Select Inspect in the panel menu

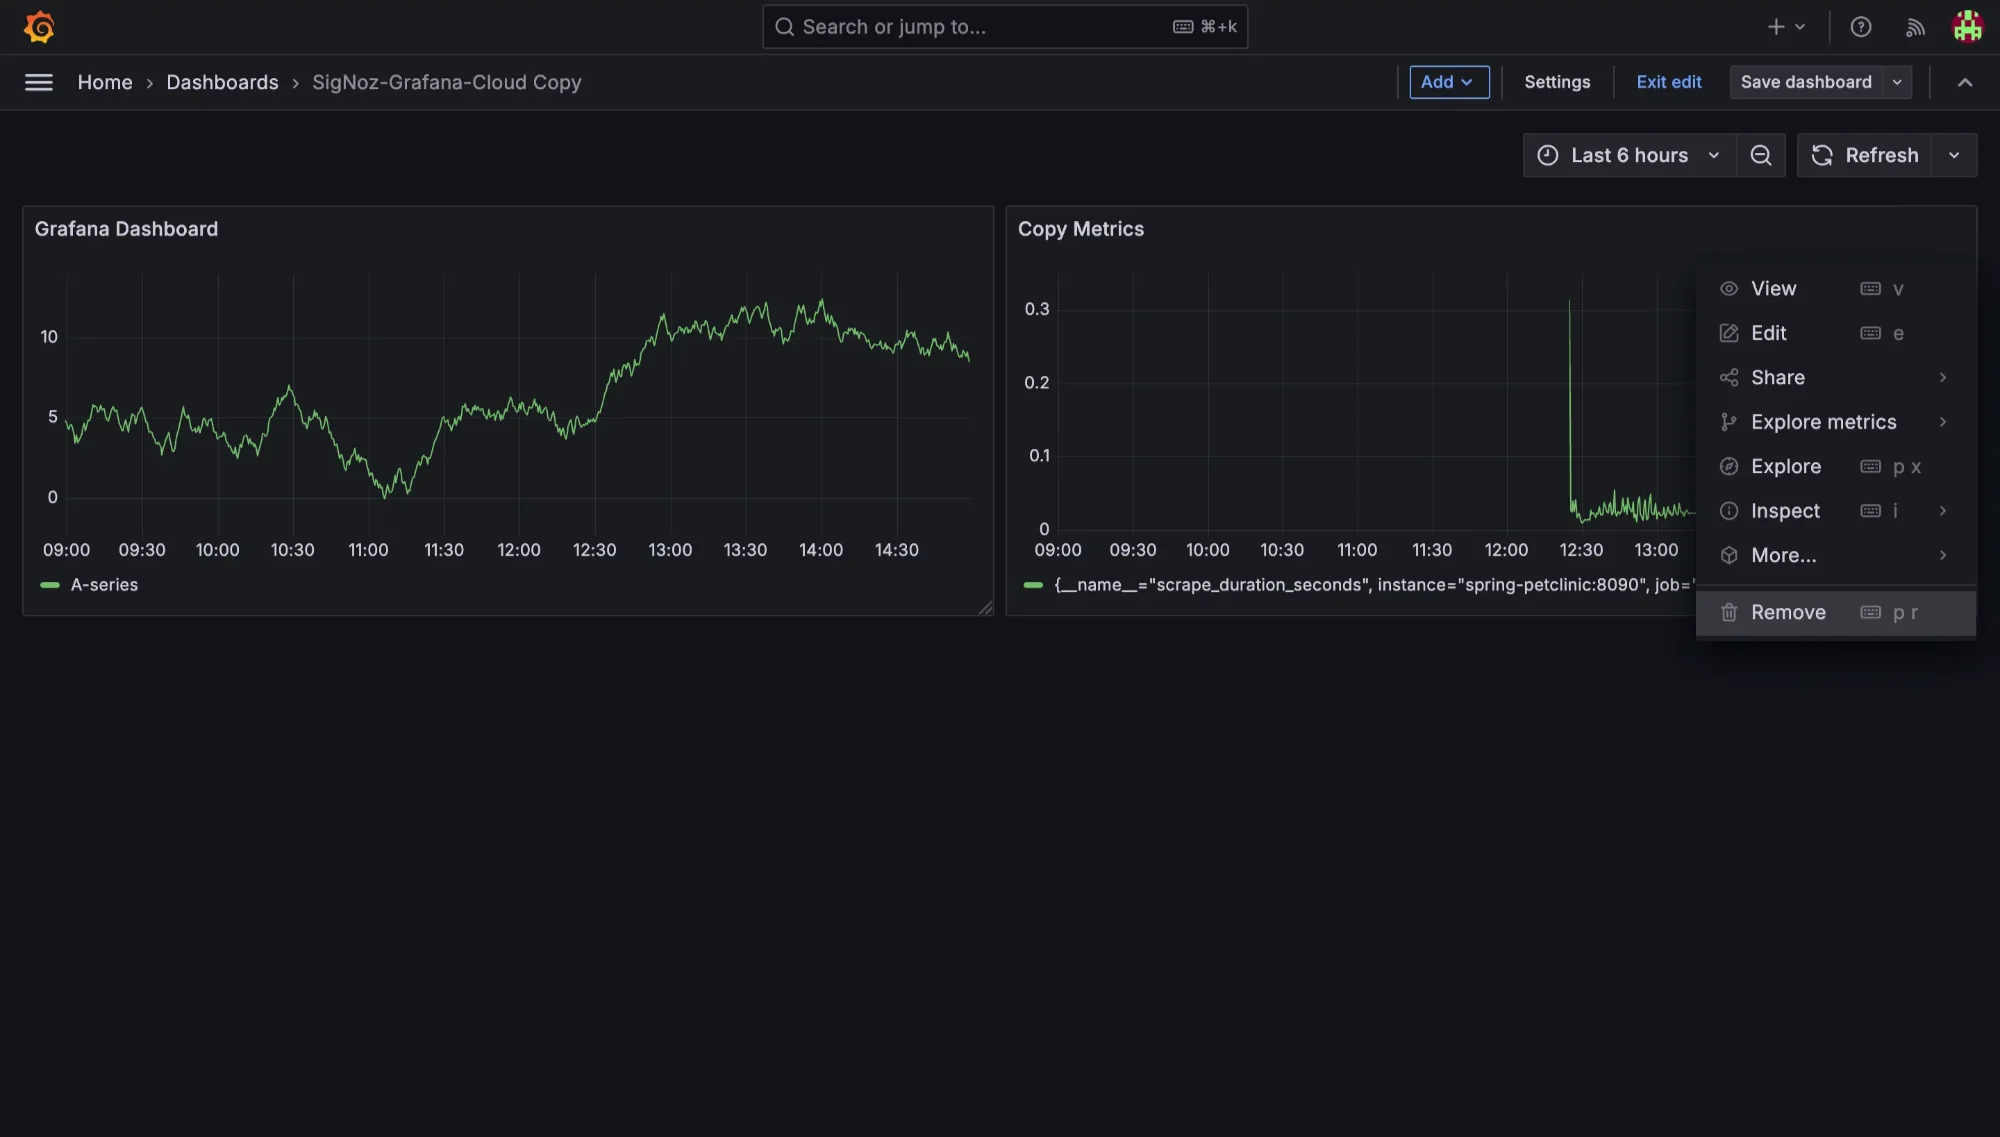pyautogui.click(x=1836, y=511)
